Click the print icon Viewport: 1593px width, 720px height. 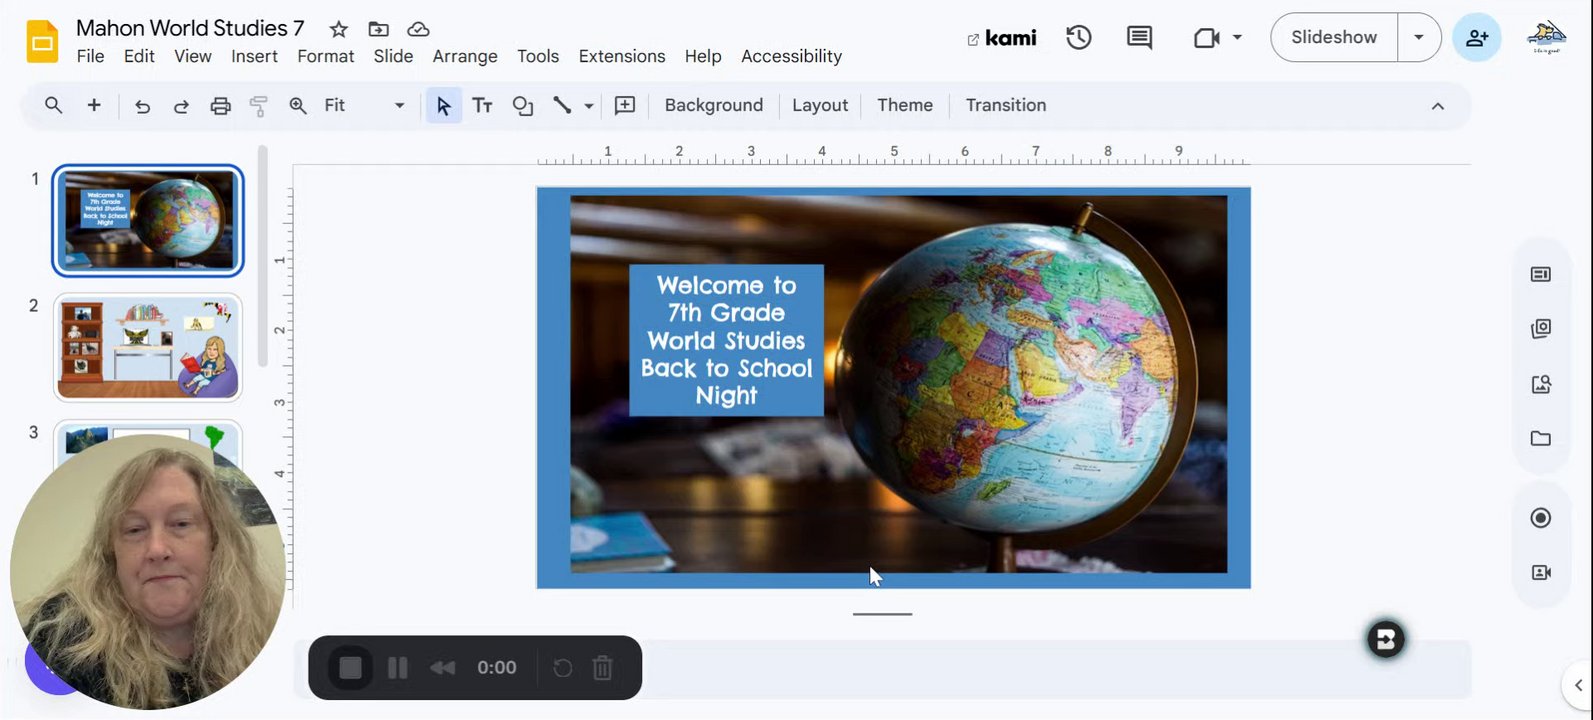pos(220,106)
